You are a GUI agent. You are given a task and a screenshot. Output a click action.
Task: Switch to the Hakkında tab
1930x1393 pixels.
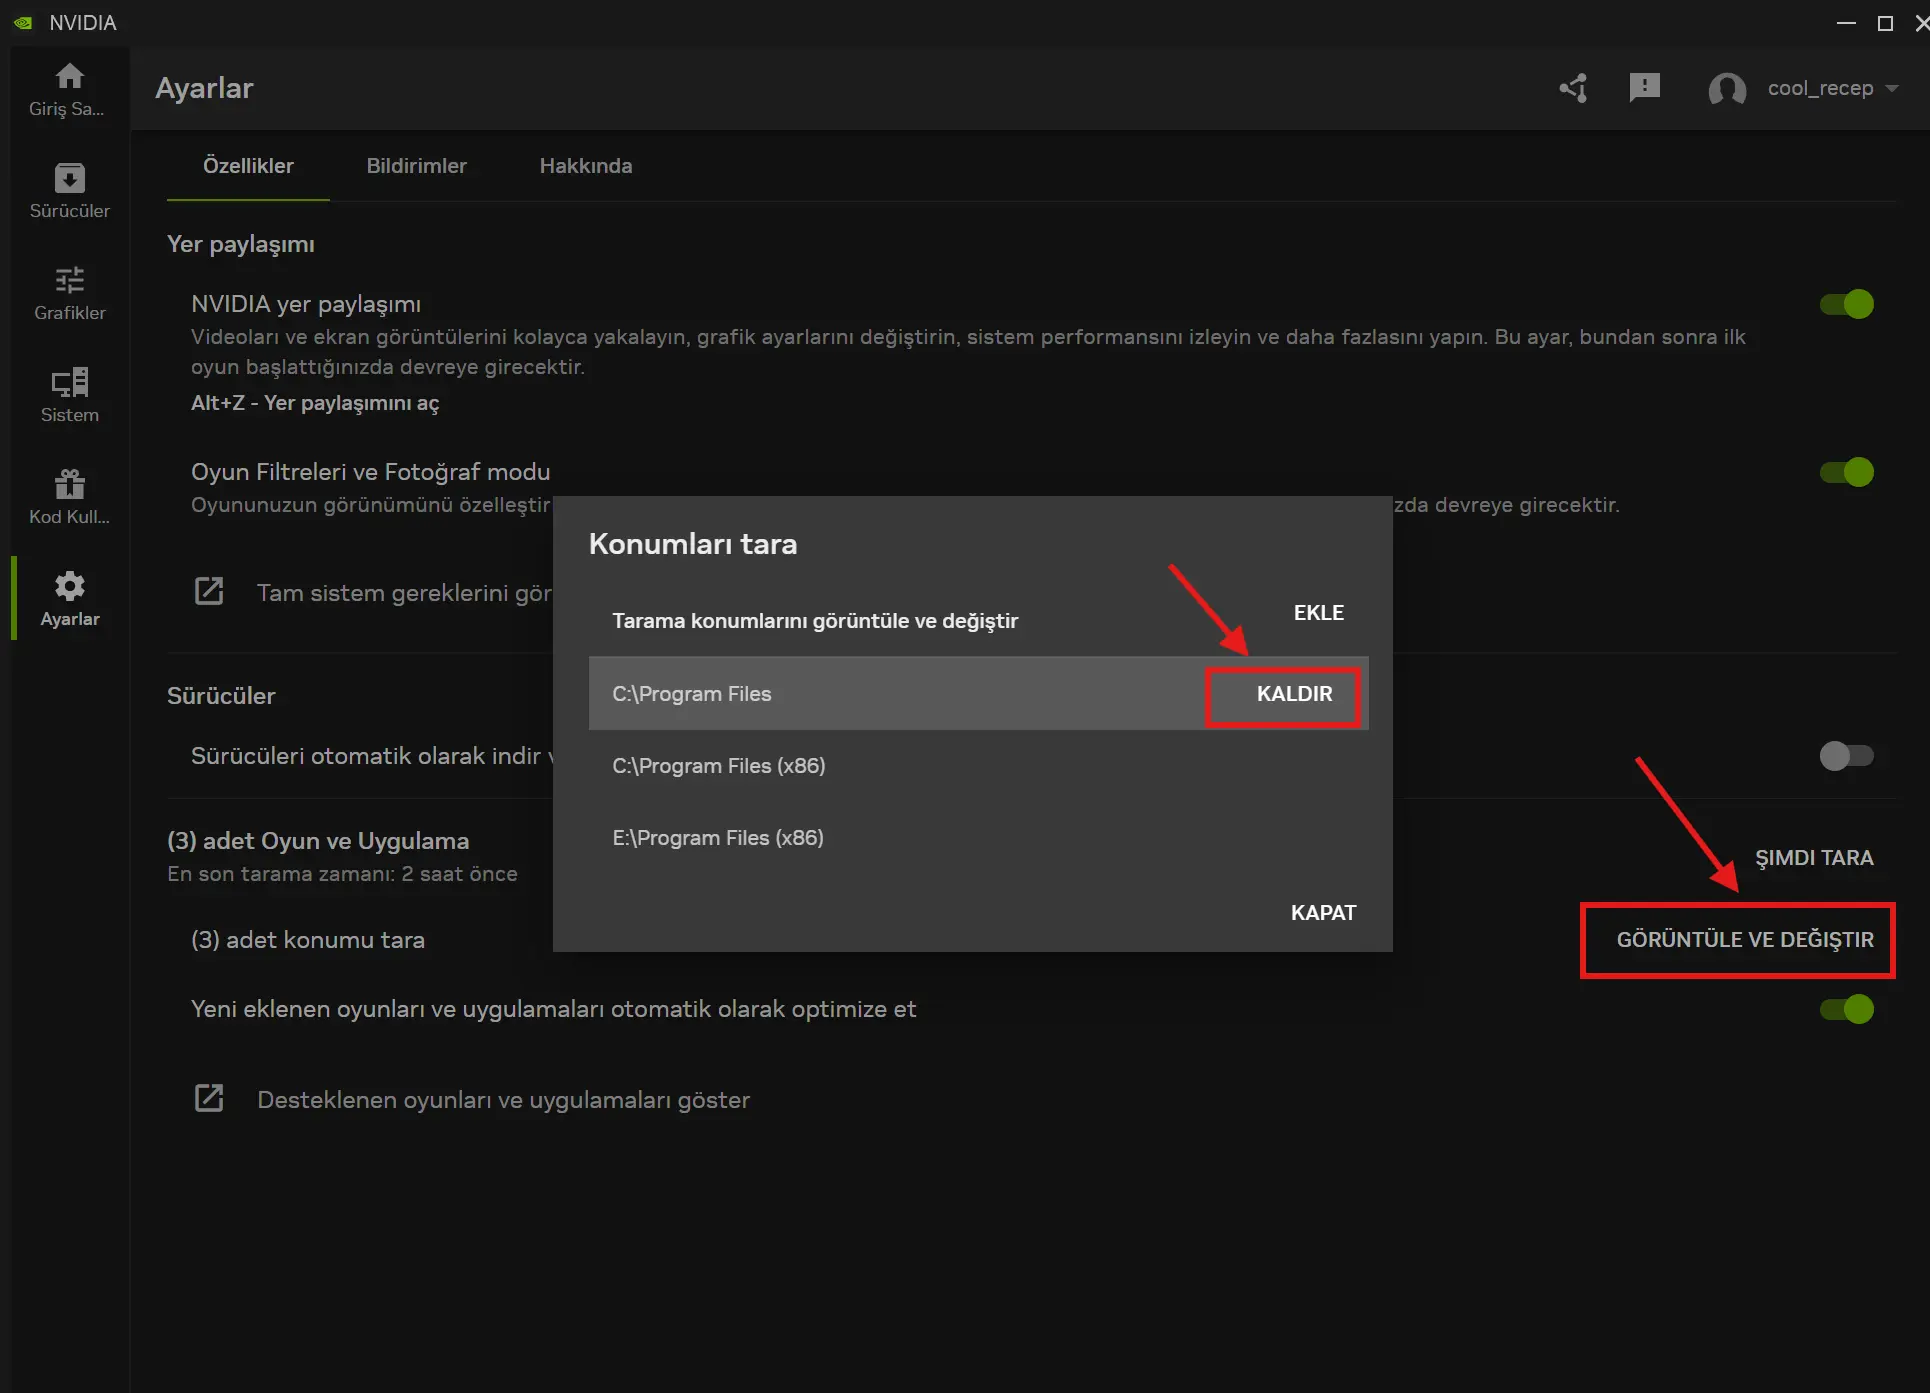click(x=586, y=166)
